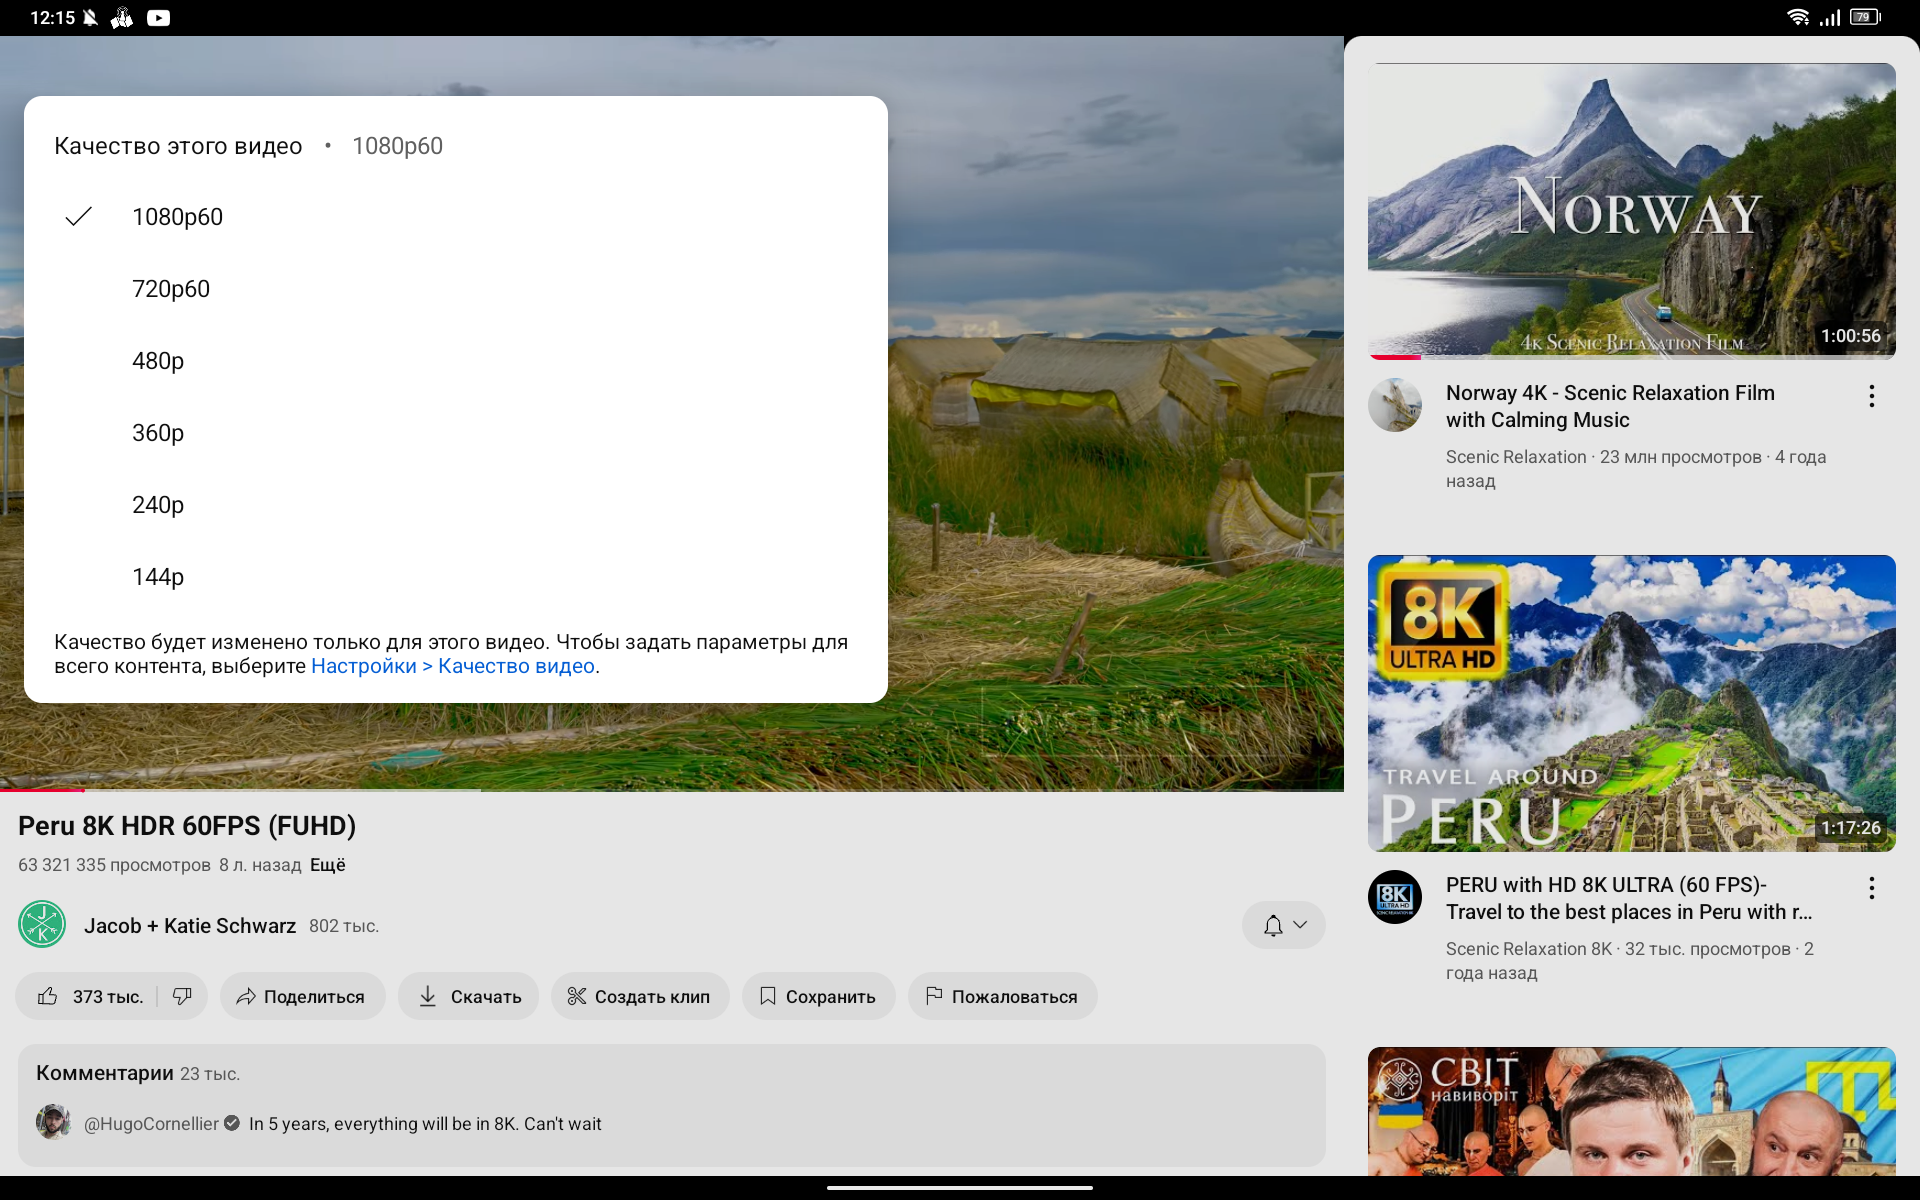Tap the Сохранить bookmark button
This screenshot has height=1200, width=1920.
pyautogui.click(x=818, y=996)
